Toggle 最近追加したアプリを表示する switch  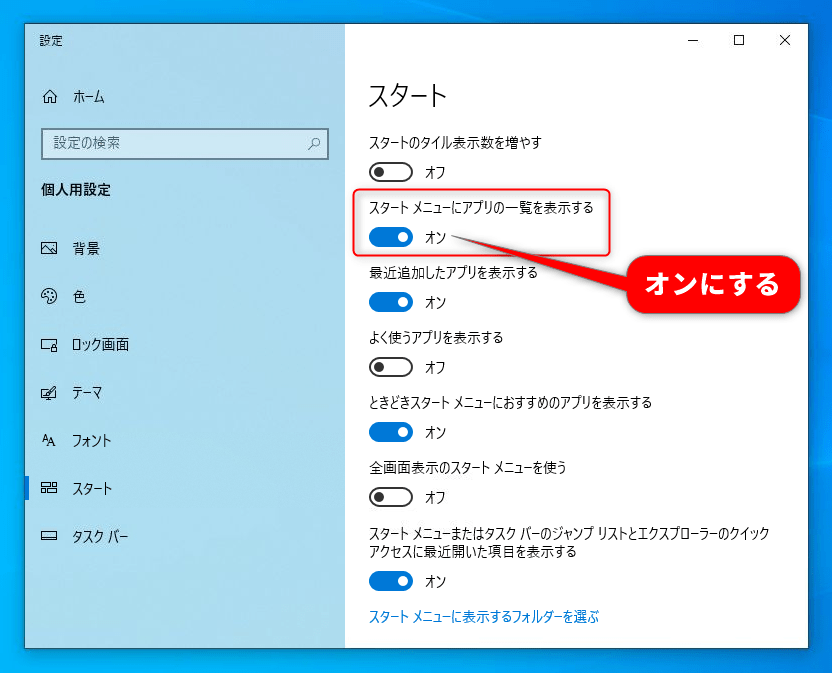[391, 302]
